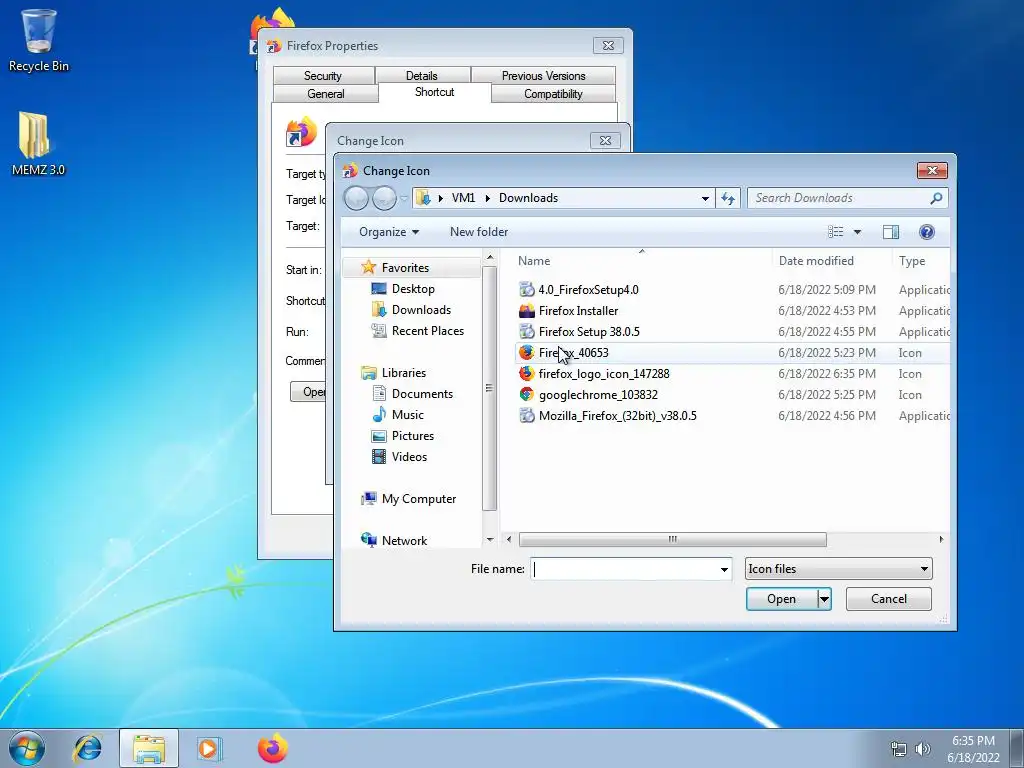The height and width of the screenshot is (768, 1024).
Task: Open the Videos library
Action: pyautogui.click(x=409, y=456)
